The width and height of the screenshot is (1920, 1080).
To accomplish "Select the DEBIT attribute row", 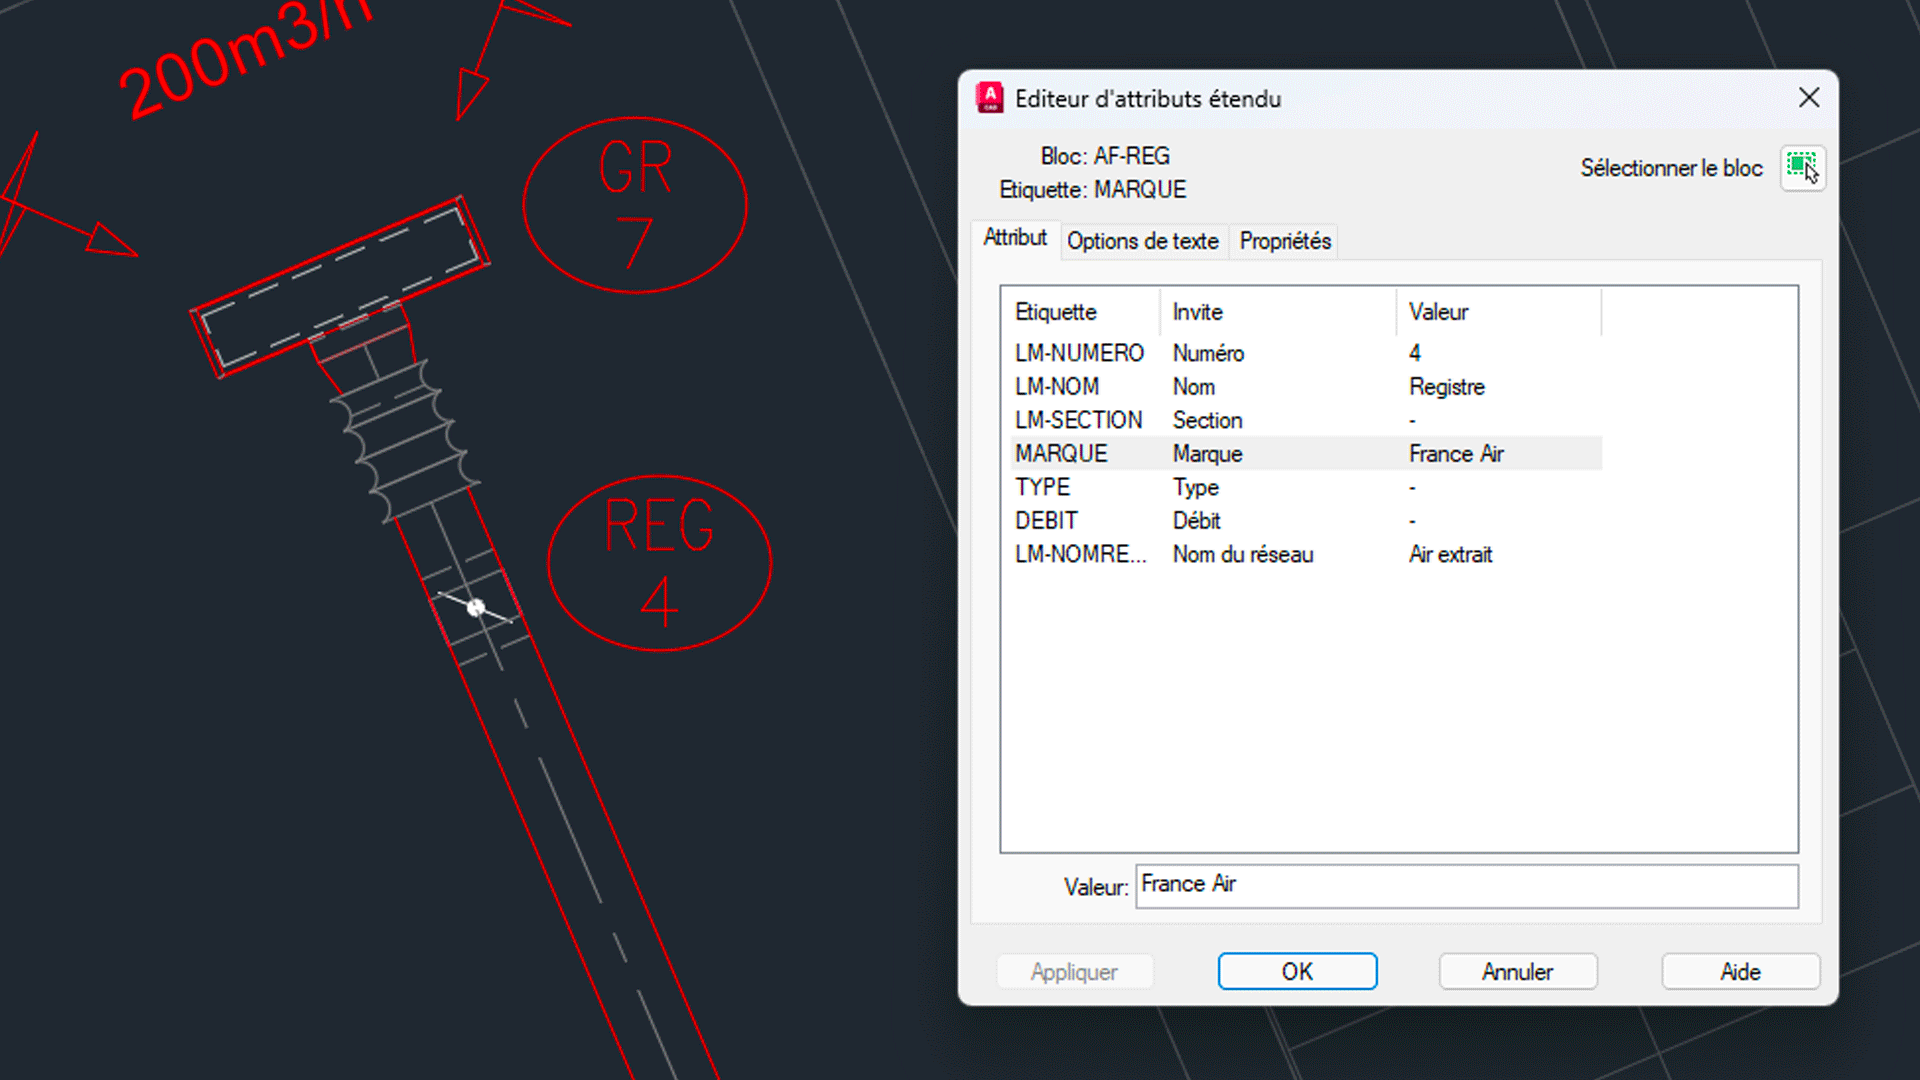I will tap(1306, 521).
